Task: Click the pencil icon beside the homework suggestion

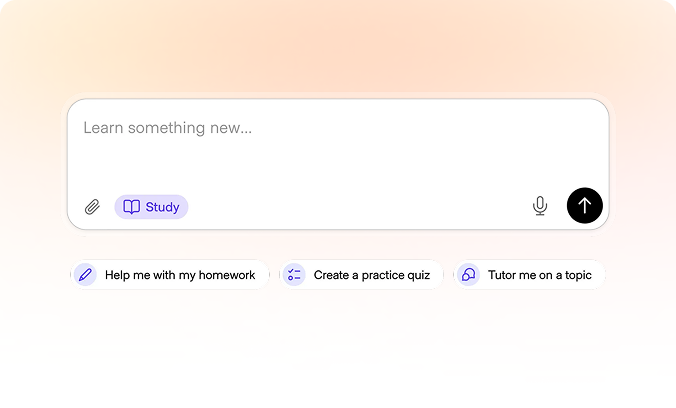Action: tap(85, 275)
